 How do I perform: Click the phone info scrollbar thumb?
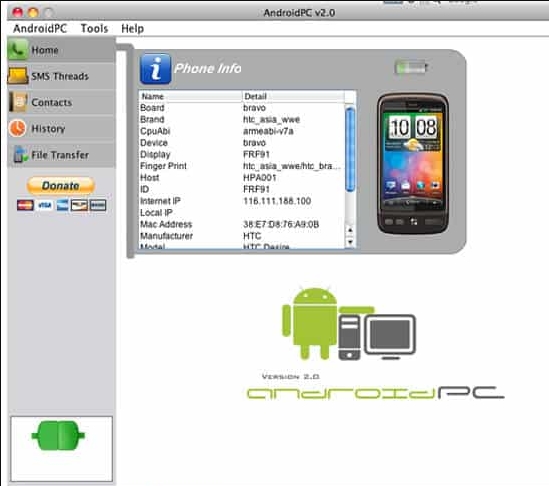[350, 150]
